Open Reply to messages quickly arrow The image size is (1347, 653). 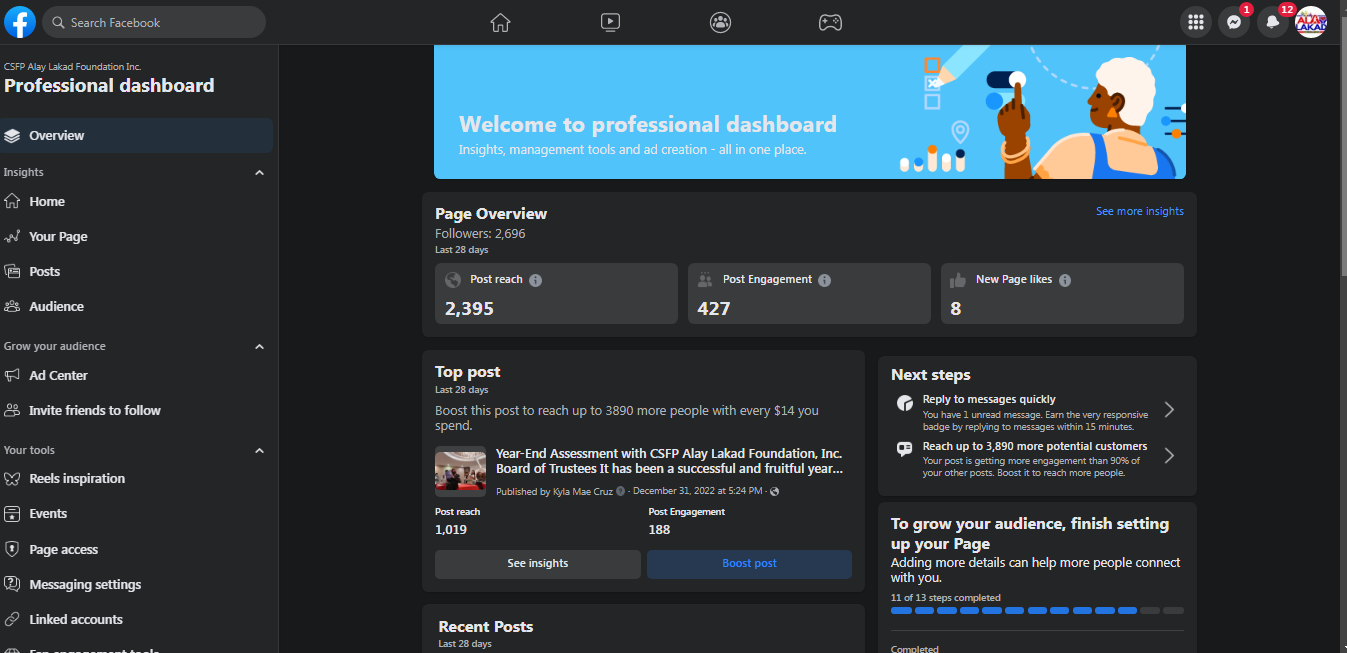(x=1169, y=409)
